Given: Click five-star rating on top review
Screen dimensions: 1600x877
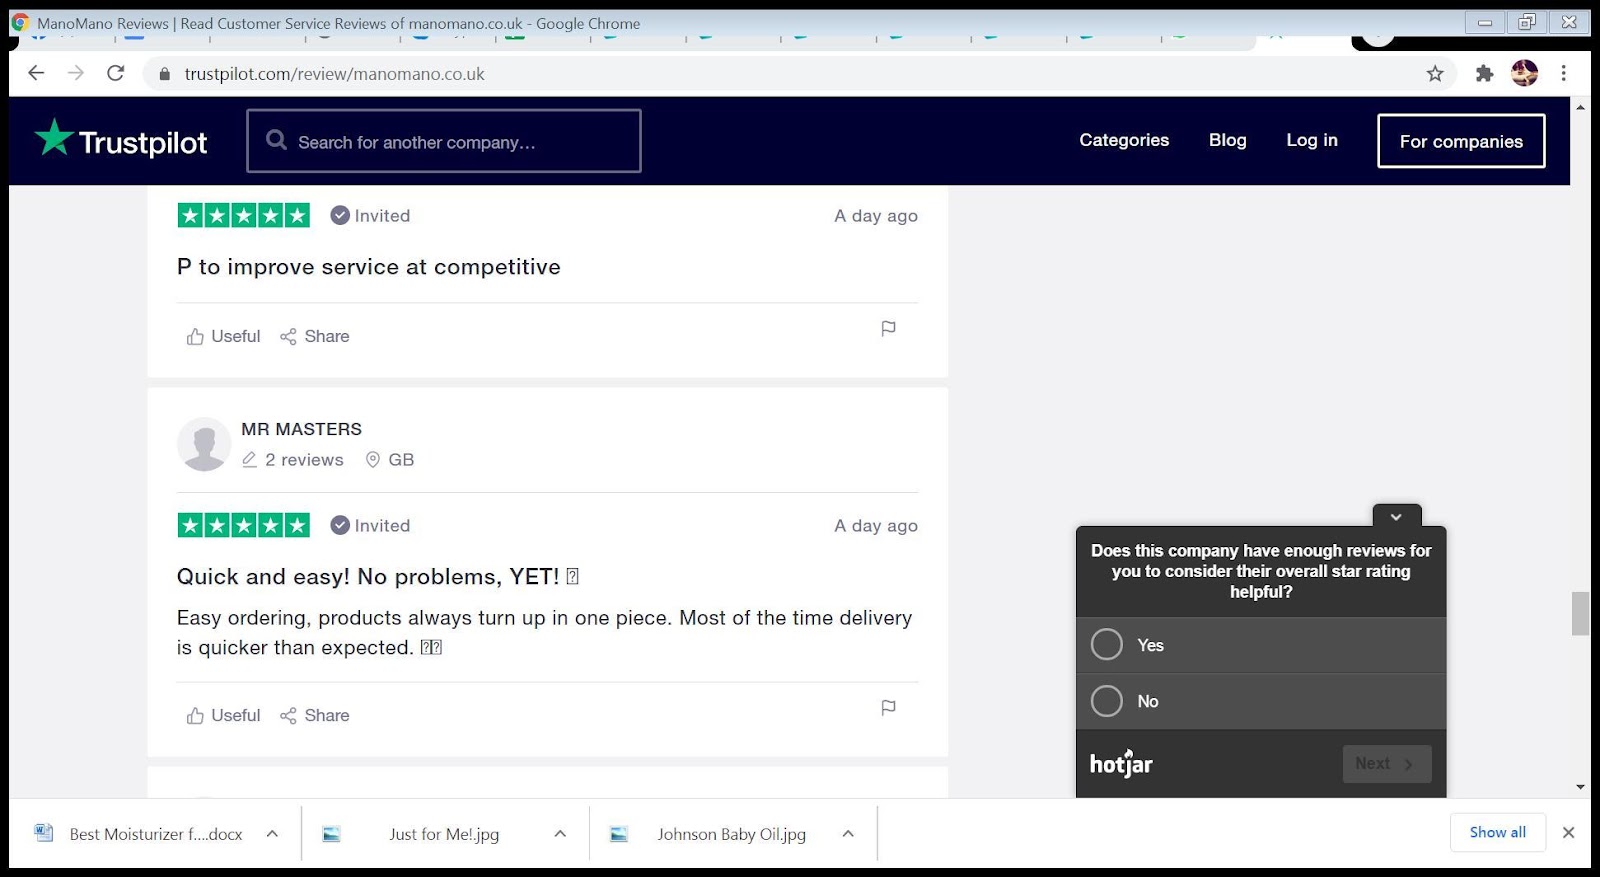Looking at the screenshot, I should coord(244,215).
